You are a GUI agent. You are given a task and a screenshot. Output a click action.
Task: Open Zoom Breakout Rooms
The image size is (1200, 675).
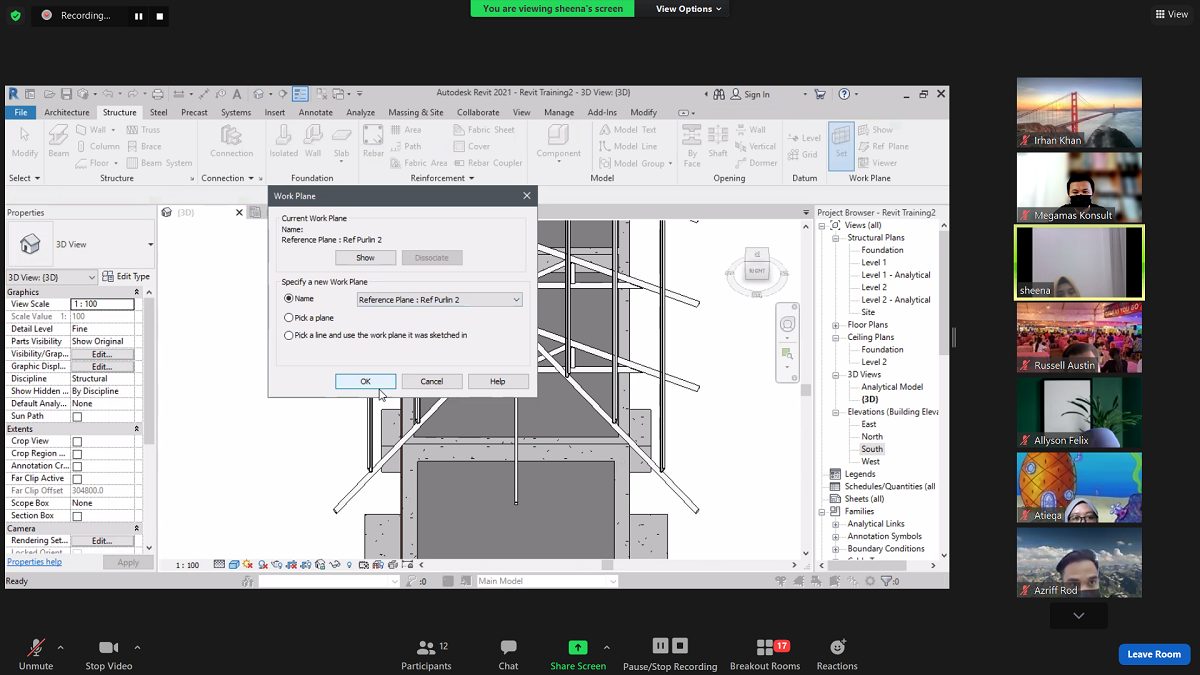coord(765,654)
